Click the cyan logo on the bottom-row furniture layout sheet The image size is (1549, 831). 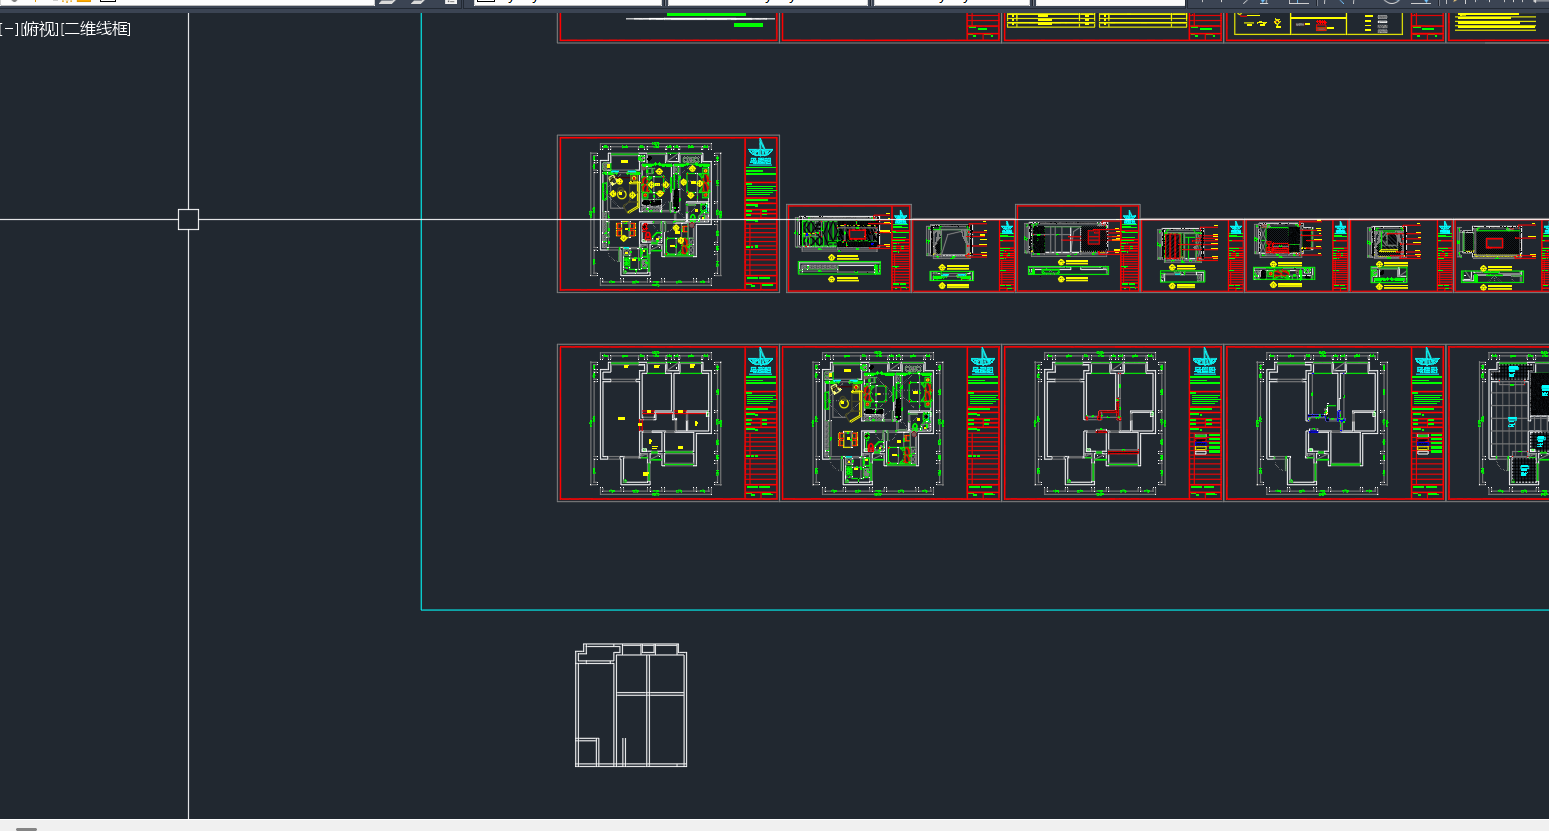pos(983,362)
